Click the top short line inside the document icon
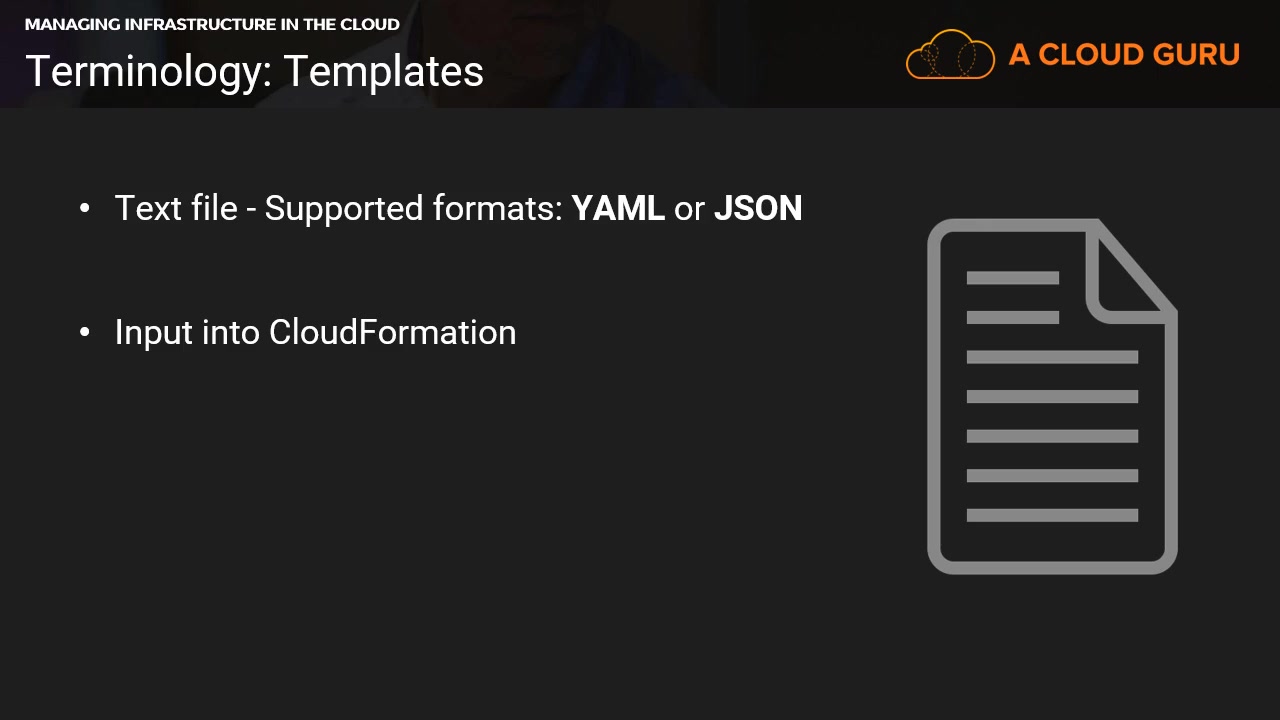This screenshot has height=720, width=1280. [1012, 278]
